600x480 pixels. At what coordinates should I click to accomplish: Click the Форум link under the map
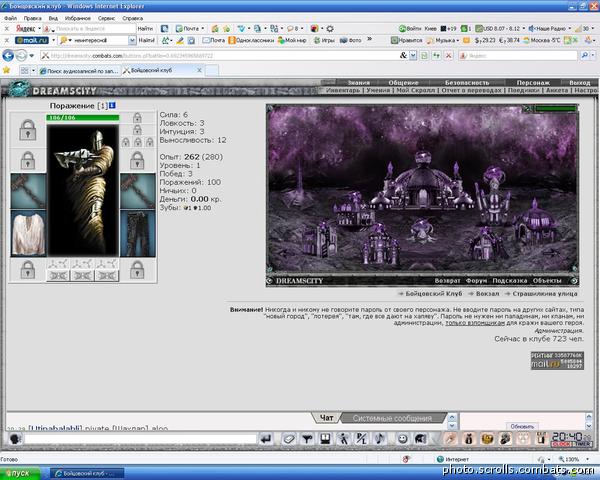[x=476, y=281]
